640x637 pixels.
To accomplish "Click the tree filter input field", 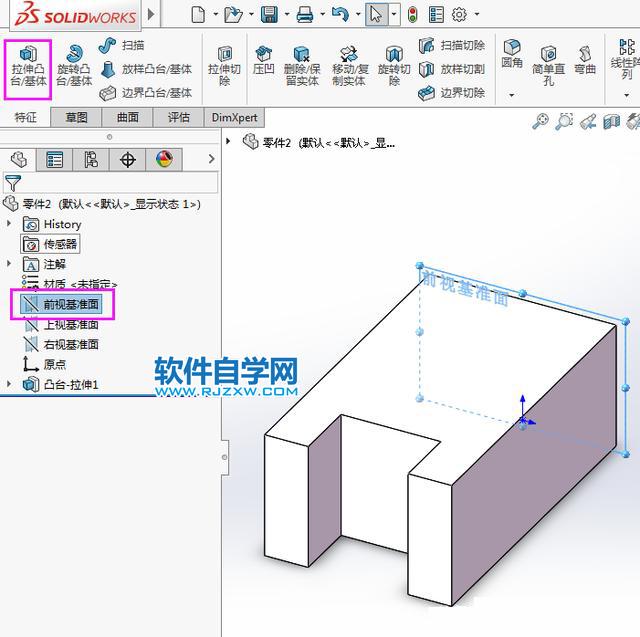I will pyautogui.click(x=110, y=182).
